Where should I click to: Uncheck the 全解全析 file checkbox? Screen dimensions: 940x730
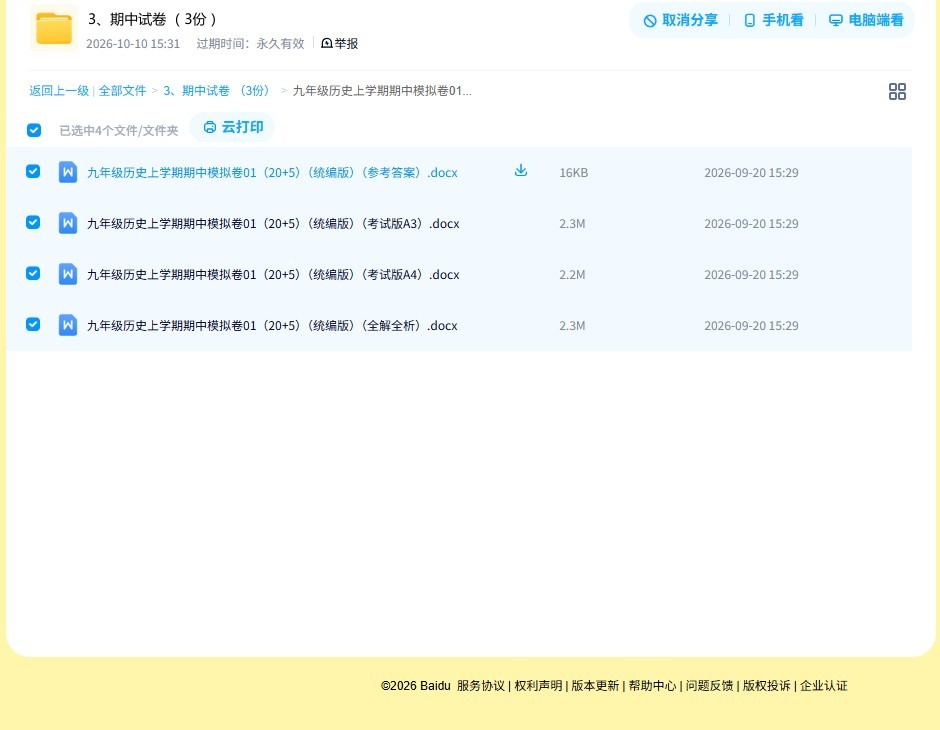pos(33,324)
